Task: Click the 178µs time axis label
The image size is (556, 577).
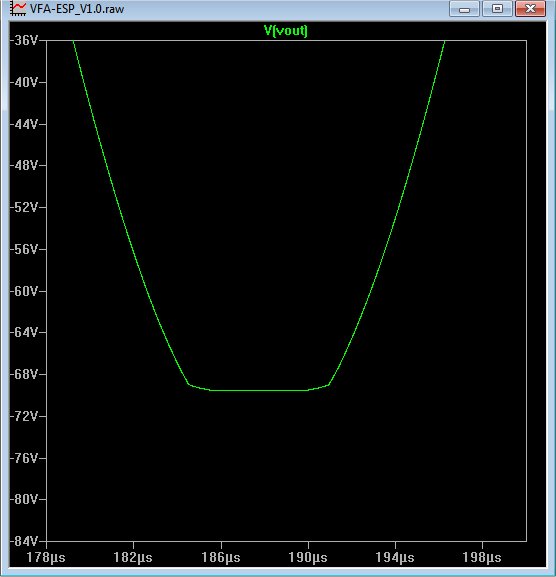Action: tap(46, 557)
